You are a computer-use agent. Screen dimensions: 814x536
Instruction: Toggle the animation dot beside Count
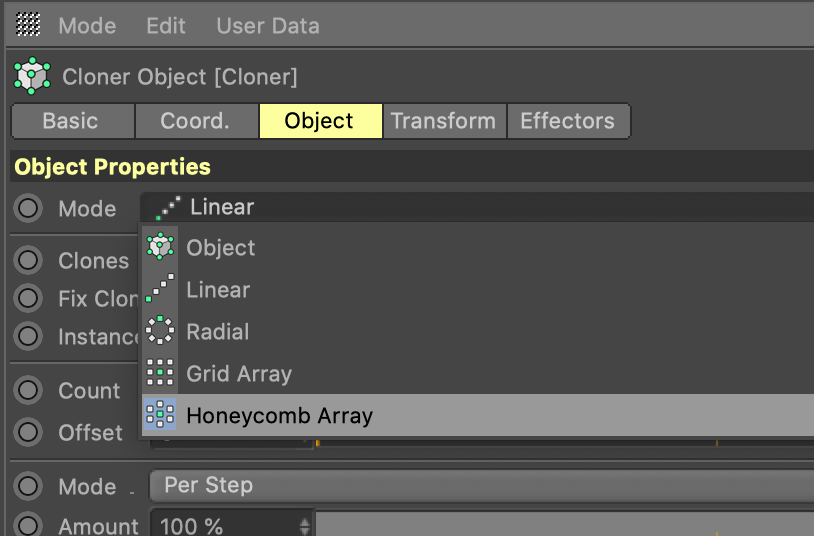(x=29, y=390)
